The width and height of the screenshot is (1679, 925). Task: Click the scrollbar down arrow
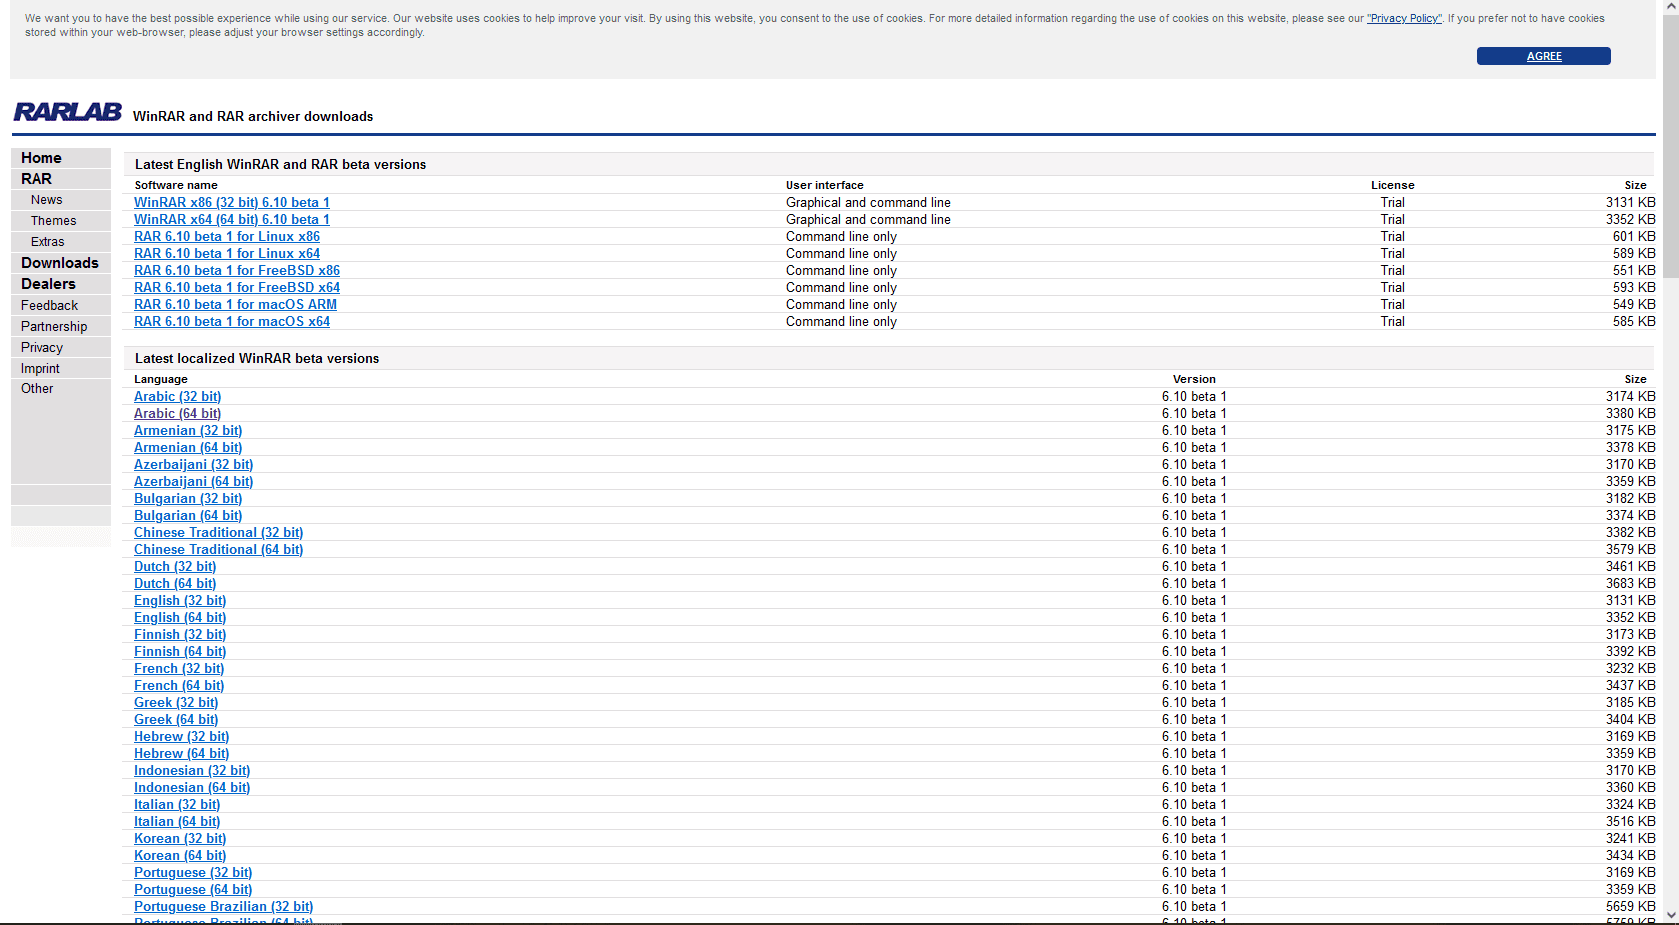coord(1670,915)
